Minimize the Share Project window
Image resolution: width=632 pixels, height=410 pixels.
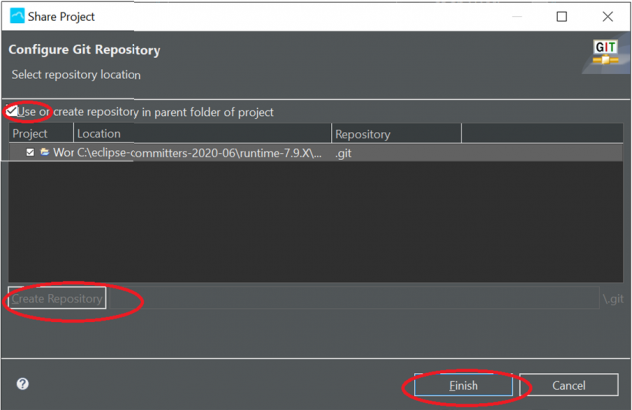coord(515,16)
